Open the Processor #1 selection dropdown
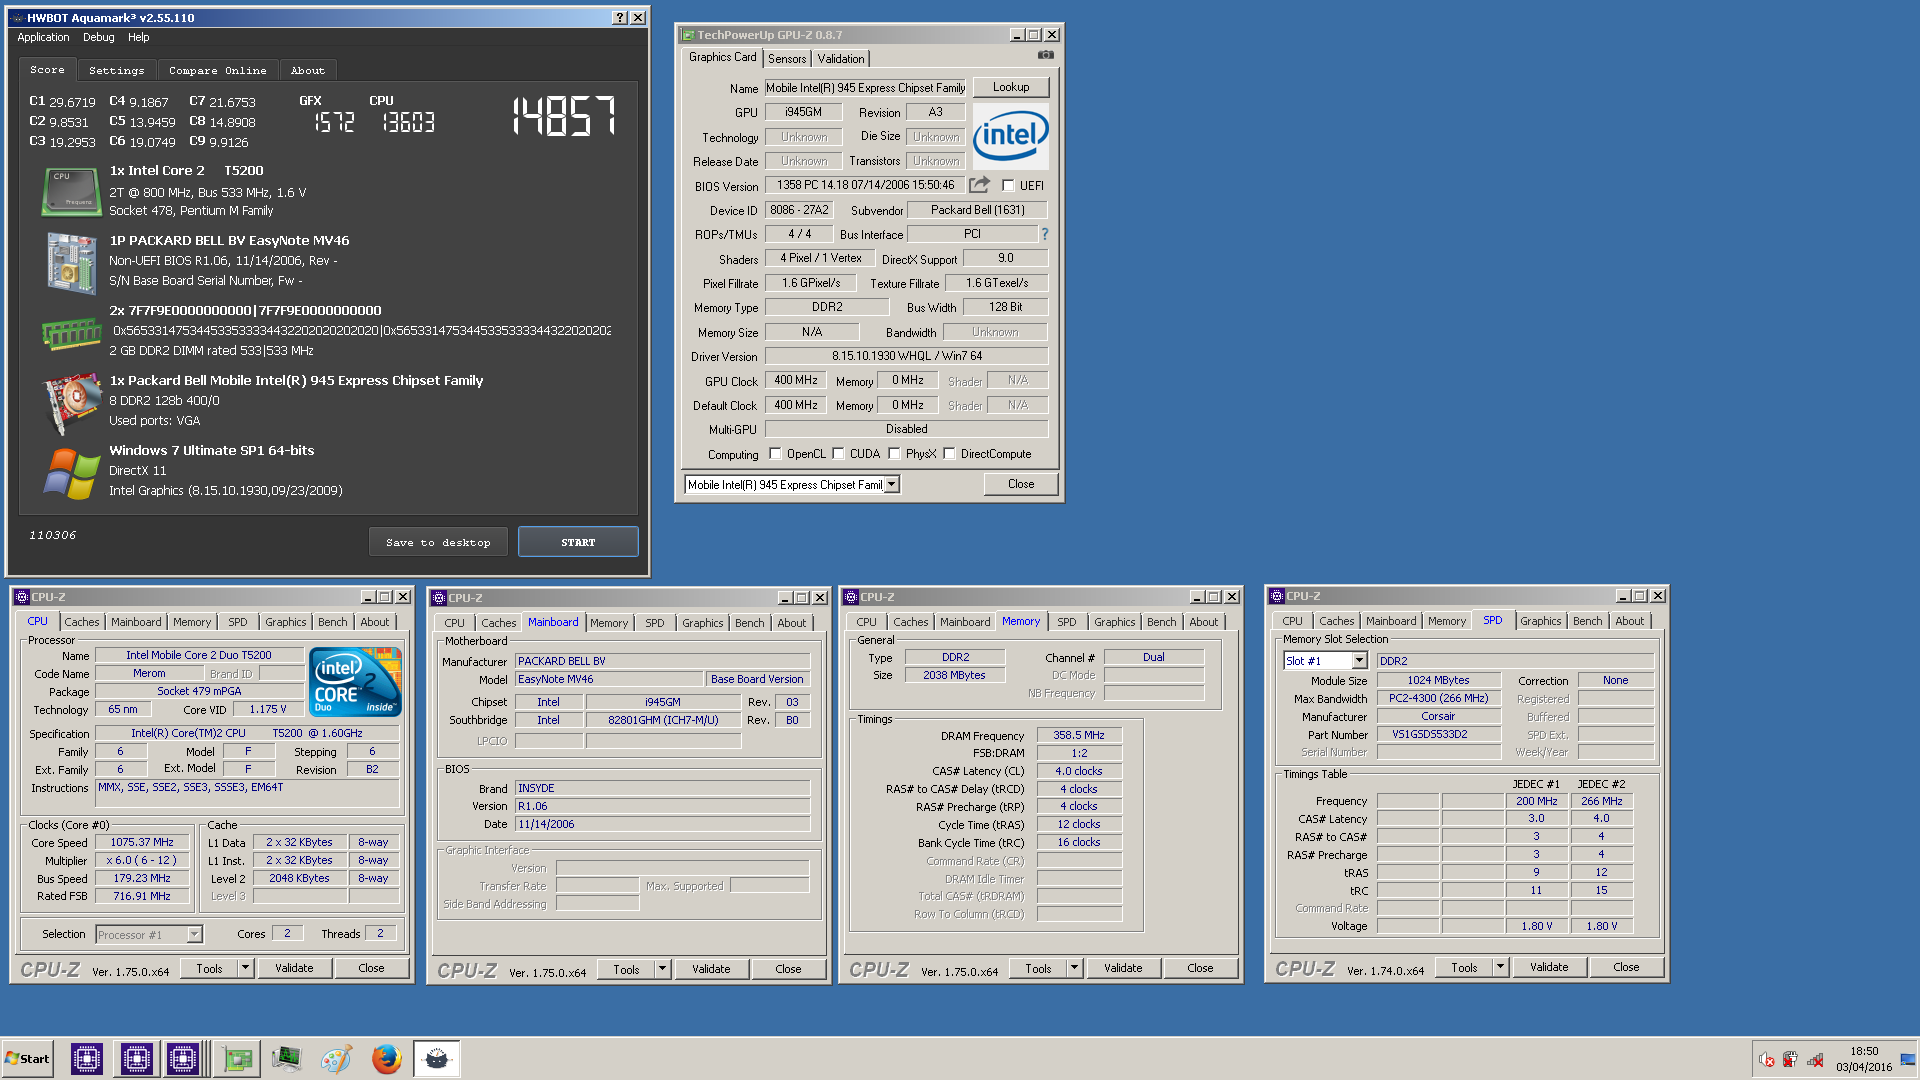 coord(194,935)
